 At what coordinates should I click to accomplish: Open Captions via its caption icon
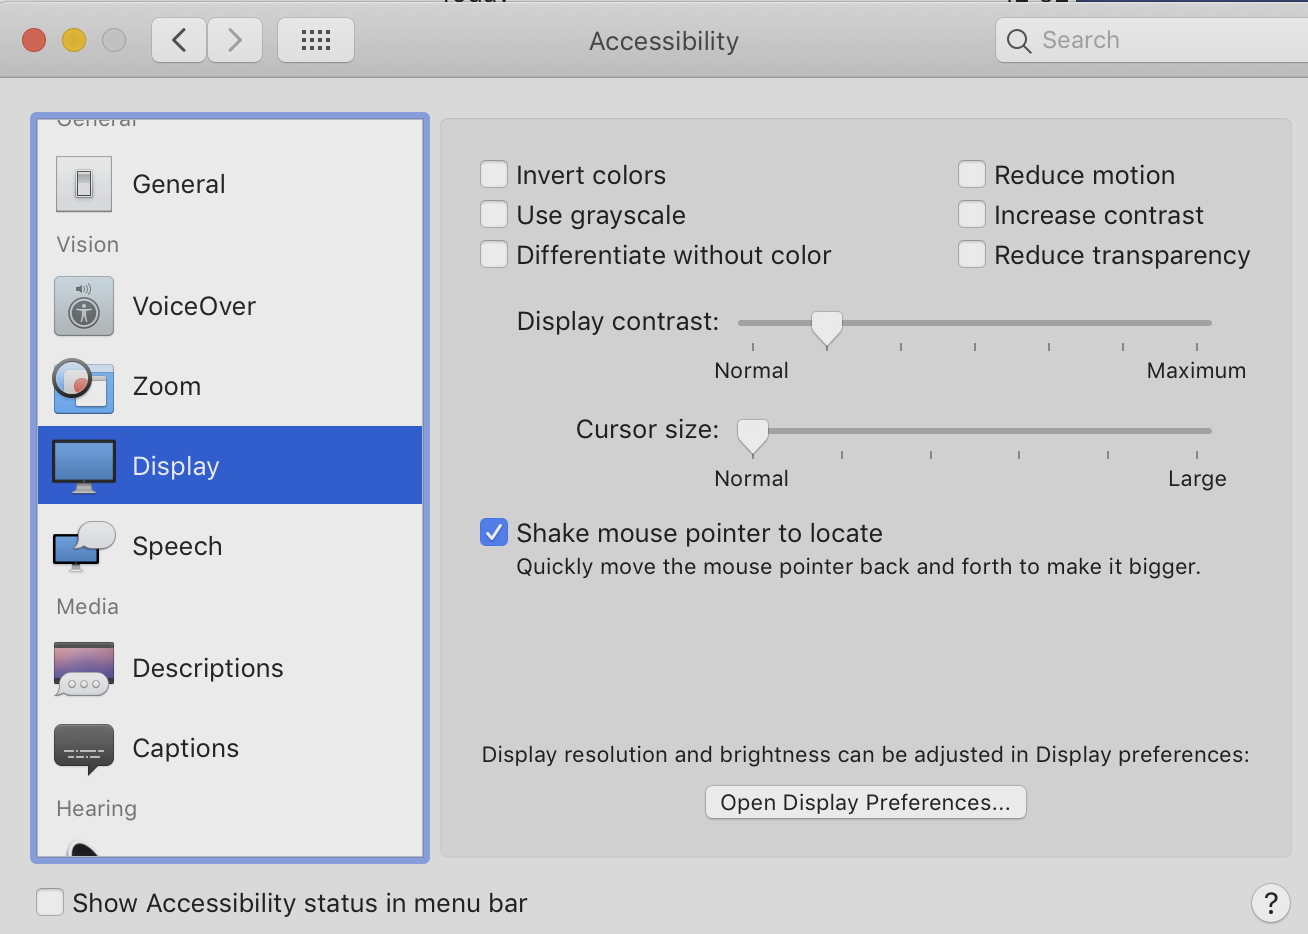point(84,749)
